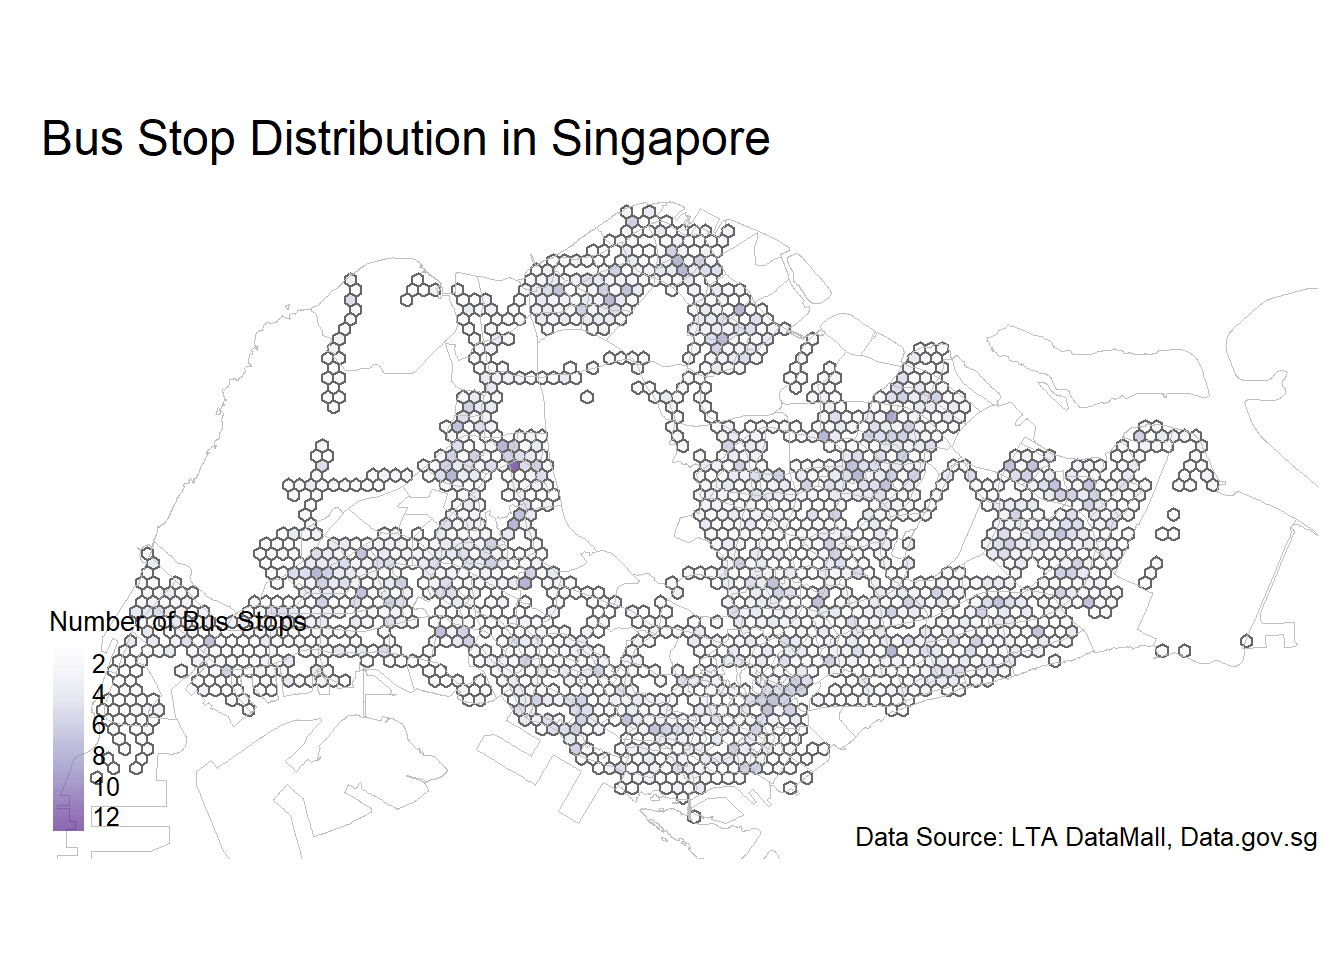
Task: Select the 'Number of Bus Stops' legend title
Action: (x=178, y=622)
